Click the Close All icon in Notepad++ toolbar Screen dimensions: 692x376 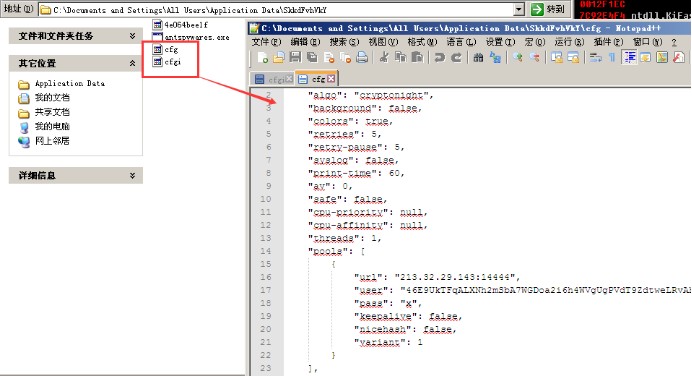click(x=345, y=57)
